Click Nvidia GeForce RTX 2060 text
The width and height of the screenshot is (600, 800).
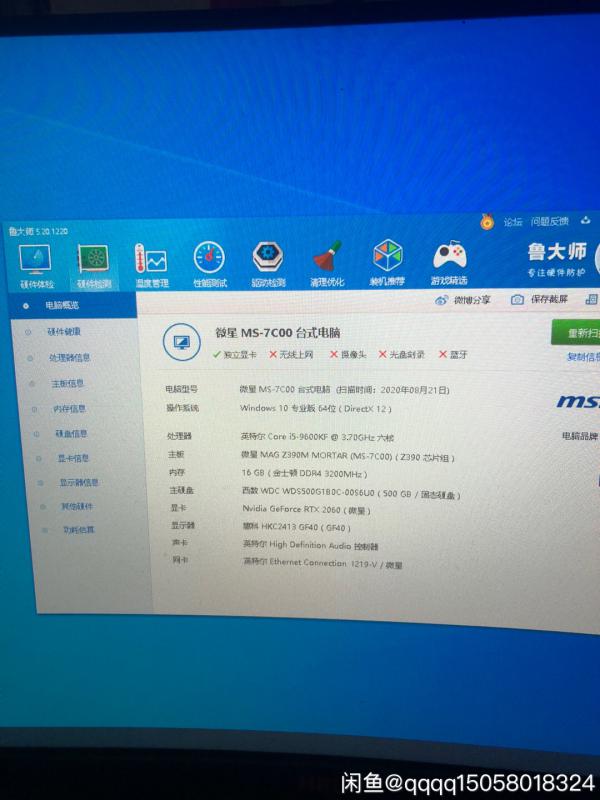[x=306, y=510]
